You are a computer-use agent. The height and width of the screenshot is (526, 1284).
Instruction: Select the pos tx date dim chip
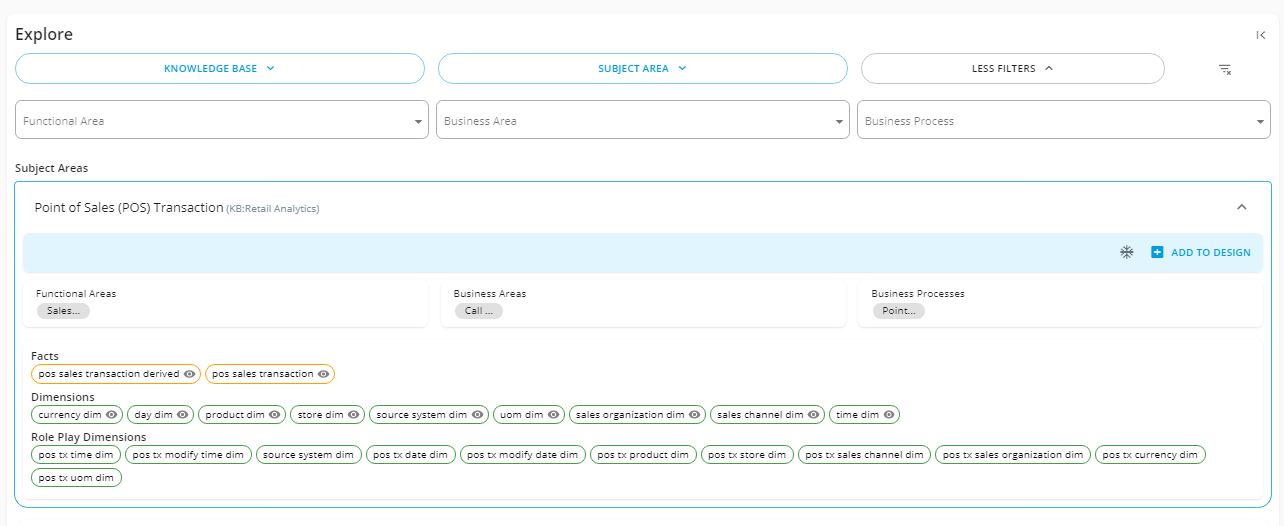[411, 455]
